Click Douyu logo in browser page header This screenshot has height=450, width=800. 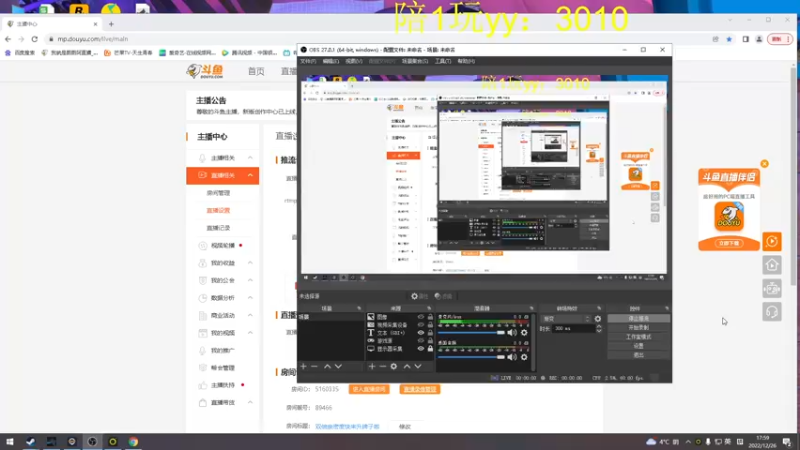point(205,71)
